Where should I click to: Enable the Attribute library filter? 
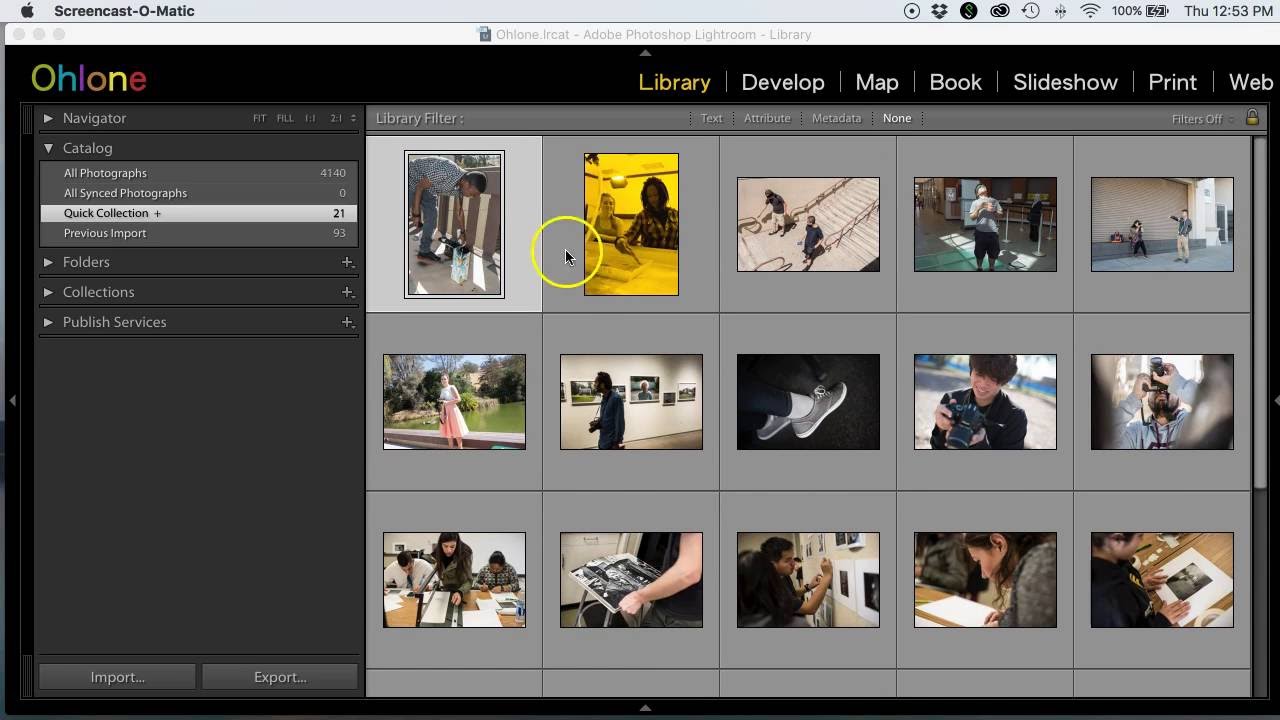[x=767, y=118]
